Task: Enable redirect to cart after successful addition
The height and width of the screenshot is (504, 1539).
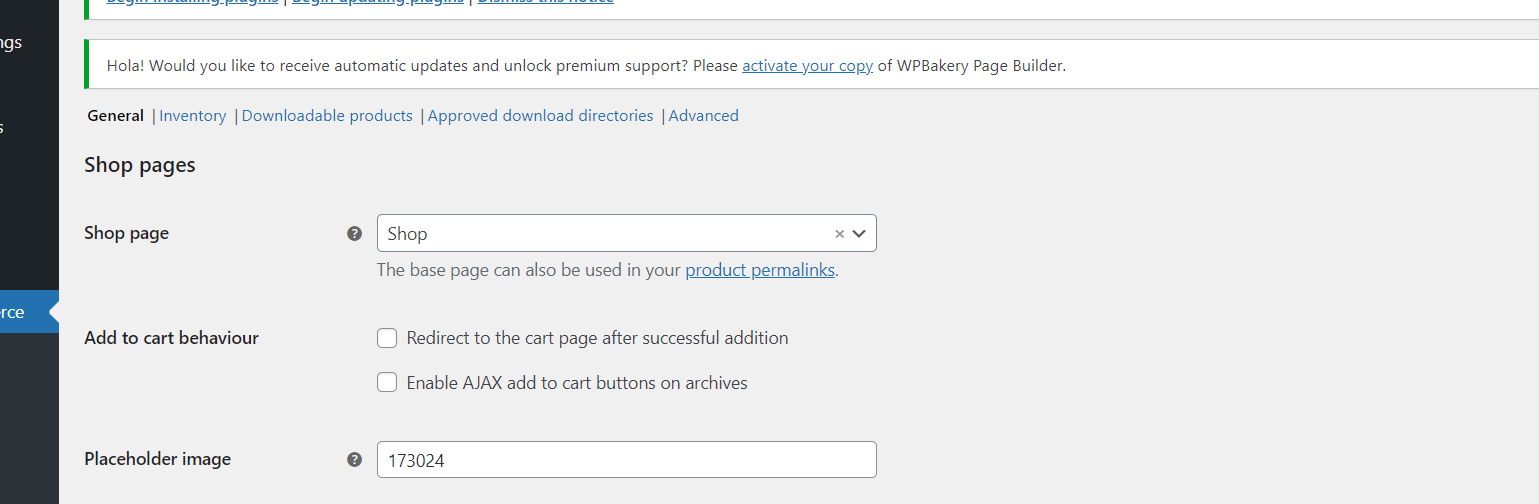Action: 387,338
